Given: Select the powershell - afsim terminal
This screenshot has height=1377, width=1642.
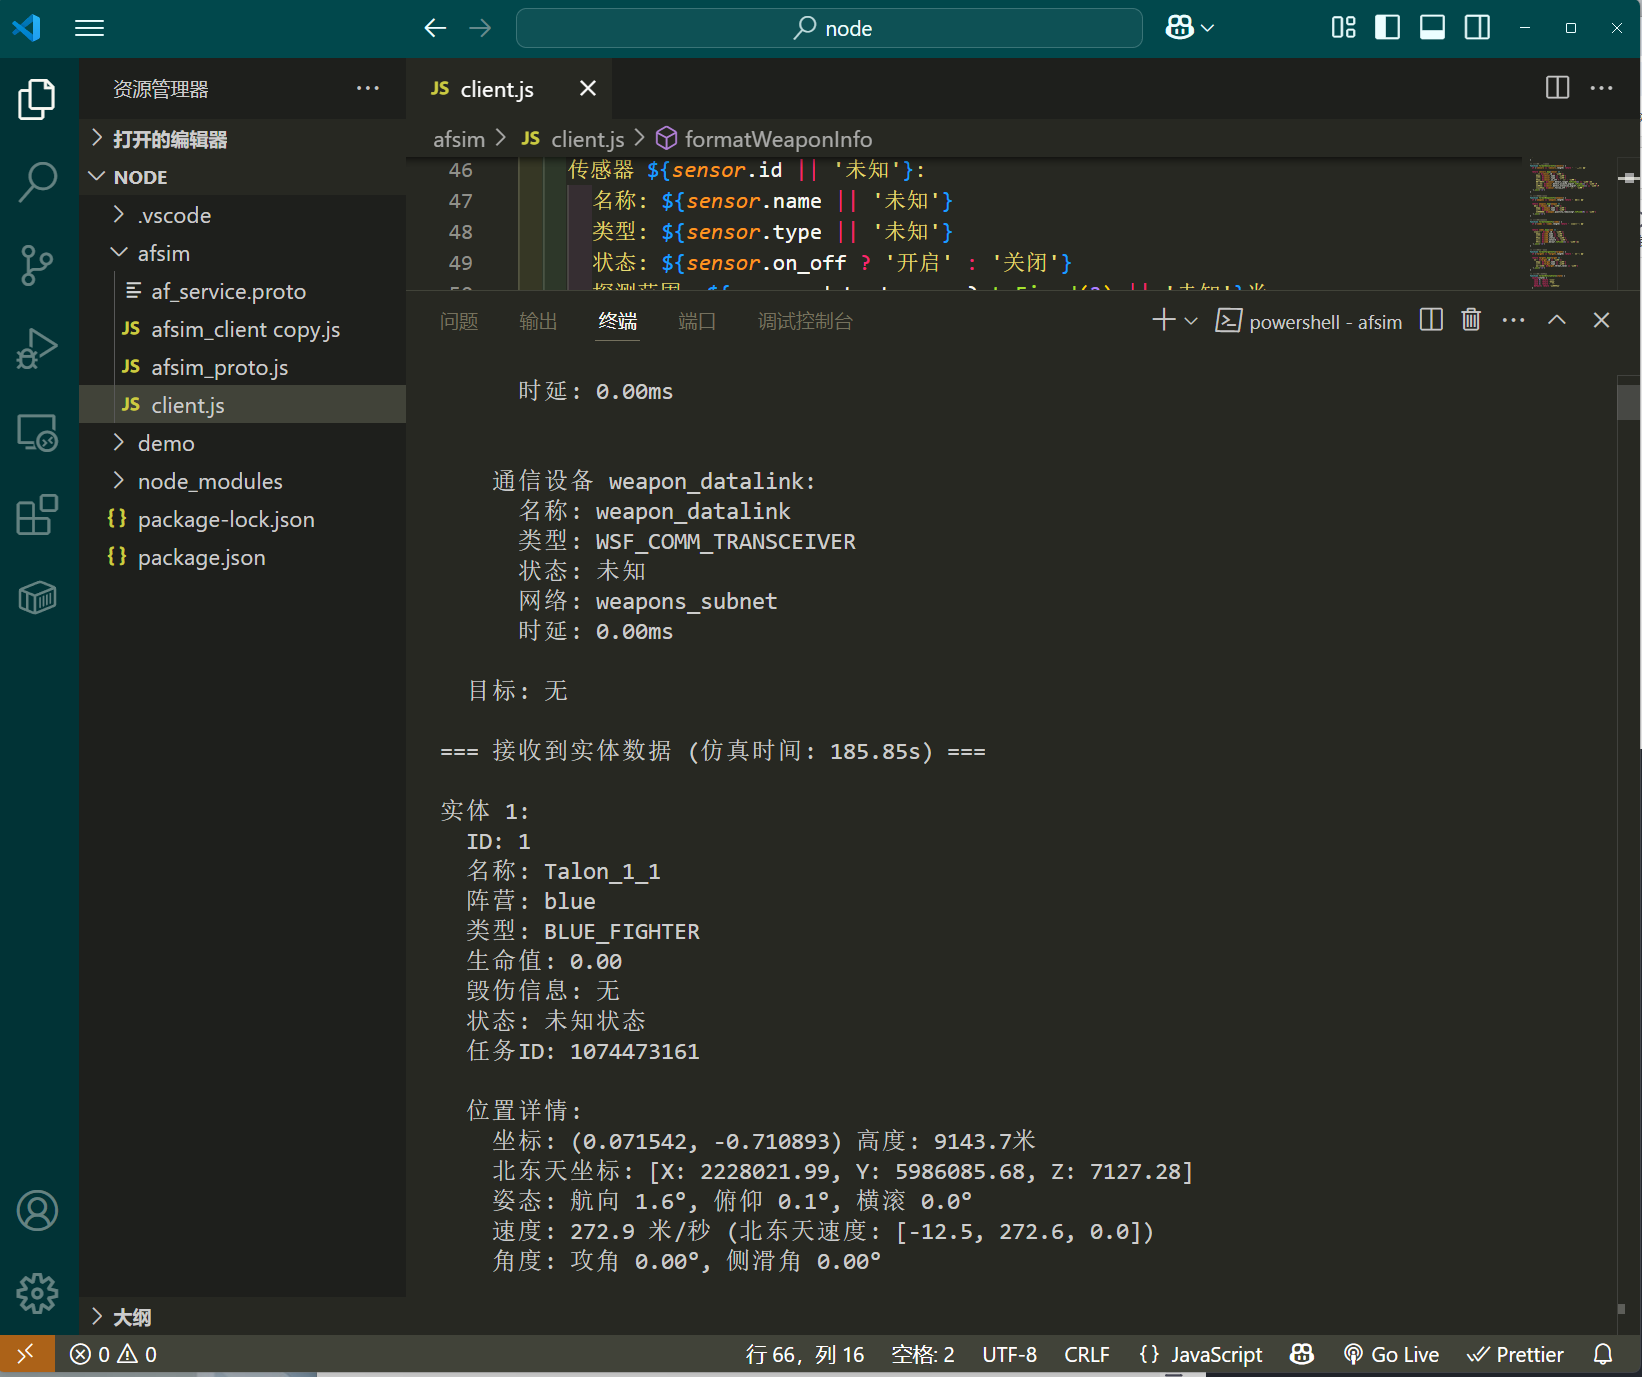Looking at the screenshot, I should (1309, 321).
